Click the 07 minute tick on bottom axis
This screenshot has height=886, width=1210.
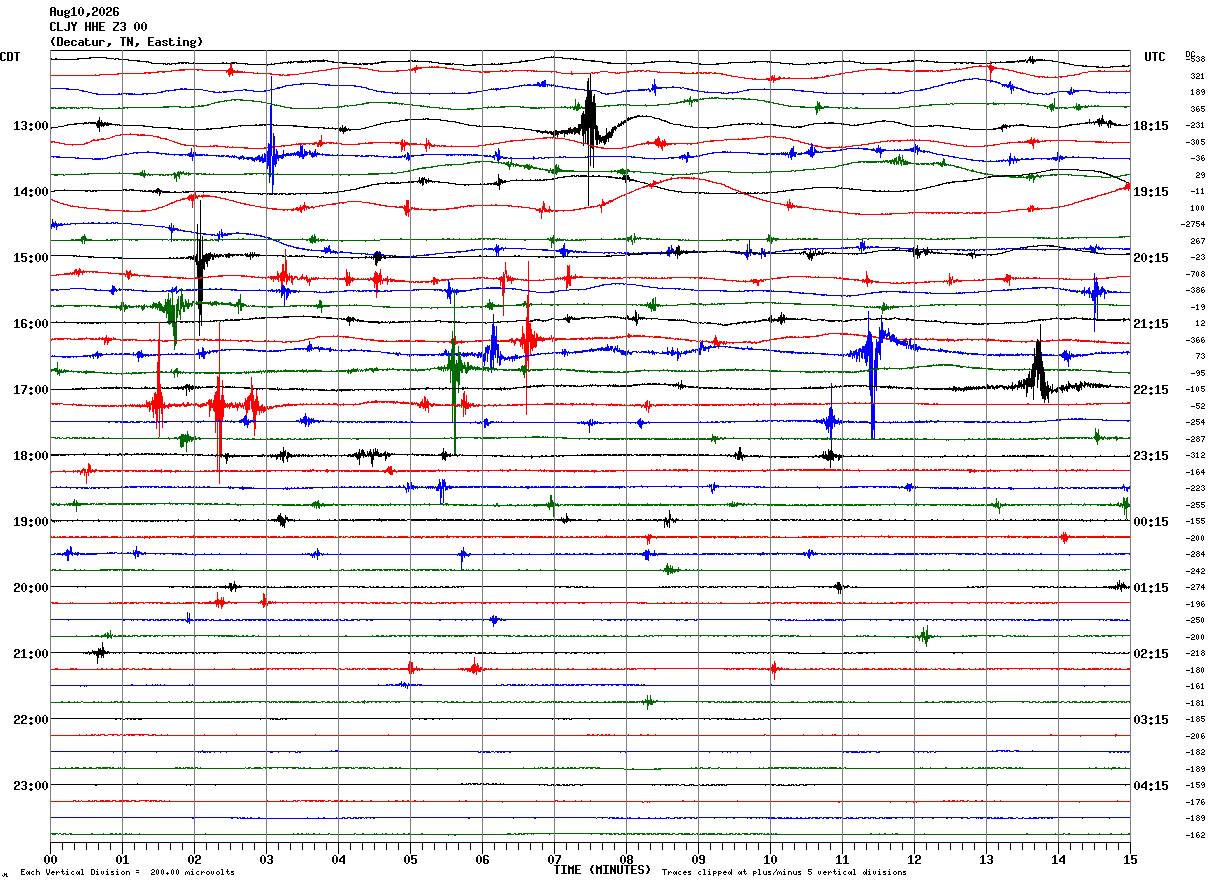click(x=554, y=859)
